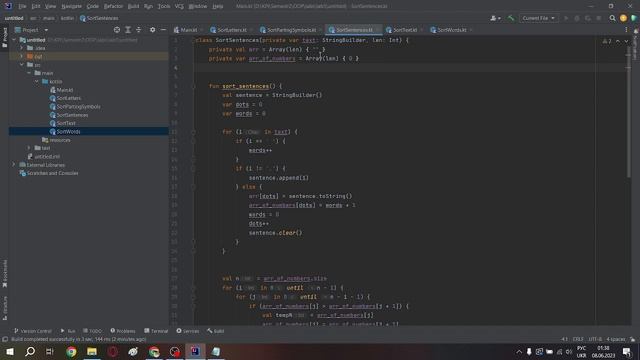Select Scratches and Consoles node
640x360 pixels.
(52, 173)
